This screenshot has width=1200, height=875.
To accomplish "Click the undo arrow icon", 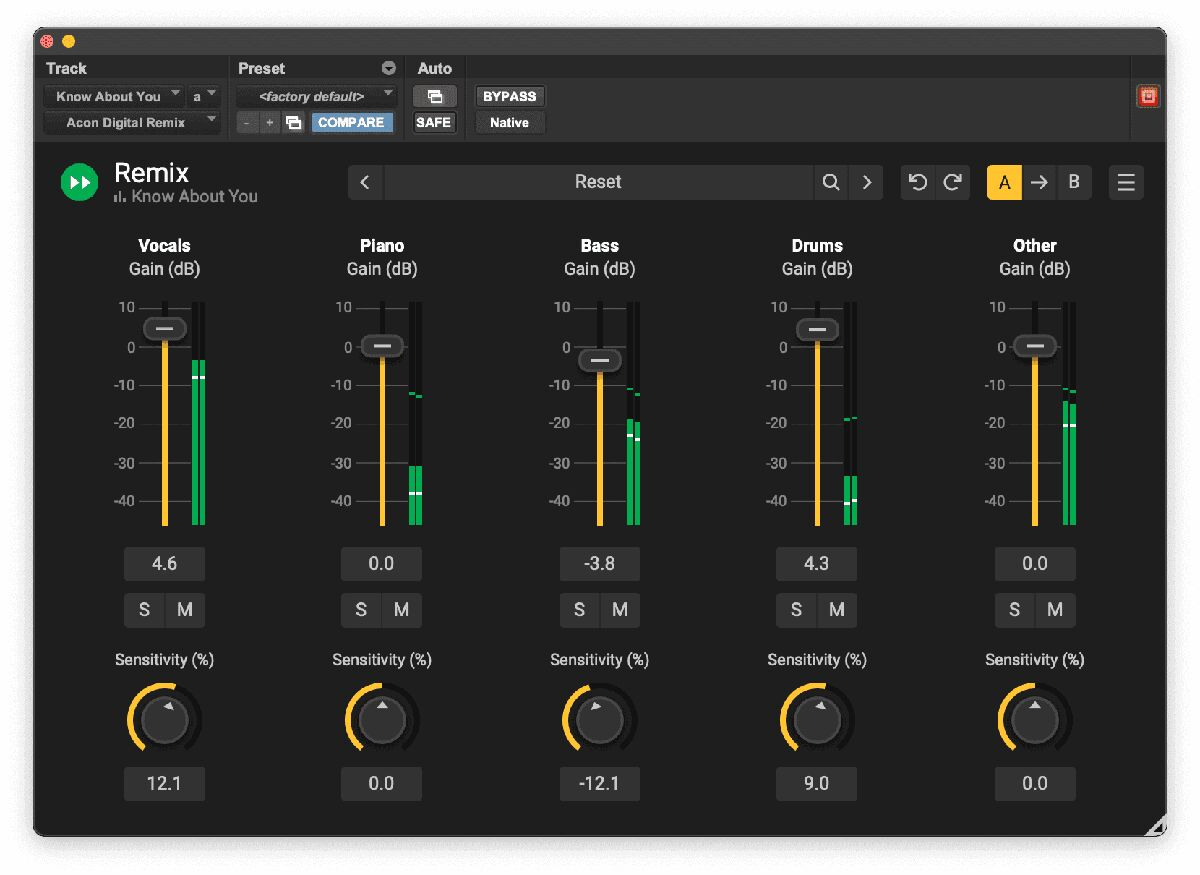I will pyautogui.click(x=918, y=182).
